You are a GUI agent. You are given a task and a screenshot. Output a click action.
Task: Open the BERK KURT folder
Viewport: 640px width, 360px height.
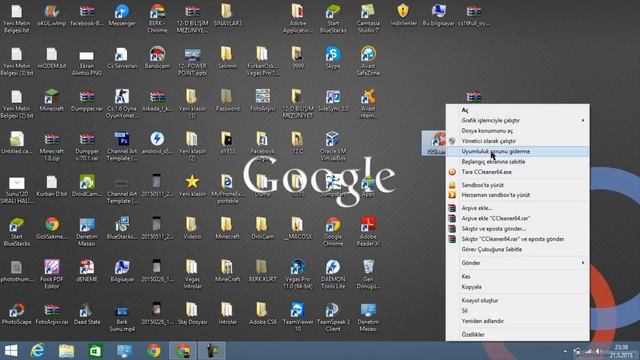coord(262,271)
